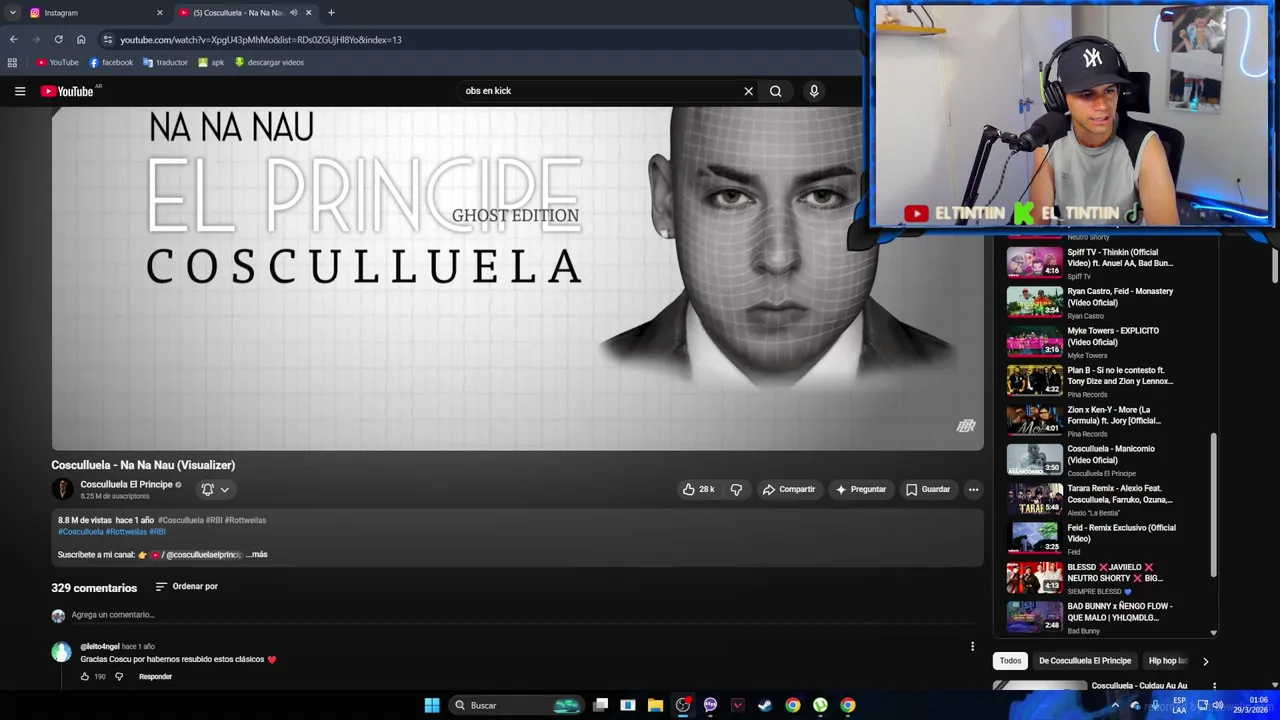Screen dimensions: 1280x720
Task: Expand description by clicking ...más
Action: 257,554
